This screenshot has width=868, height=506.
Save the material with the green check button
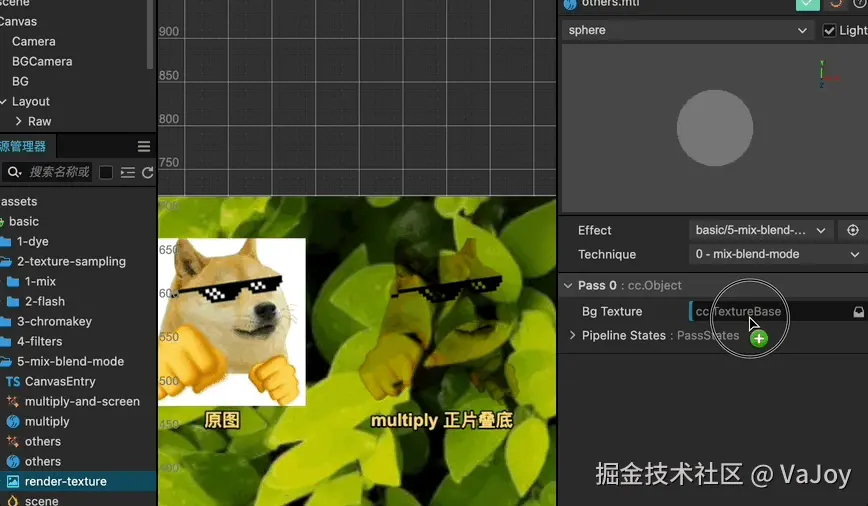[807, 4]
